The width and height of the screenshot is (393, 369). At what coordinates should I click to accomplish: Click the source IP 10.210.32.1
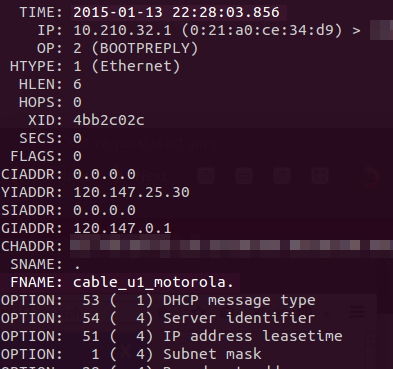[122, 31]
